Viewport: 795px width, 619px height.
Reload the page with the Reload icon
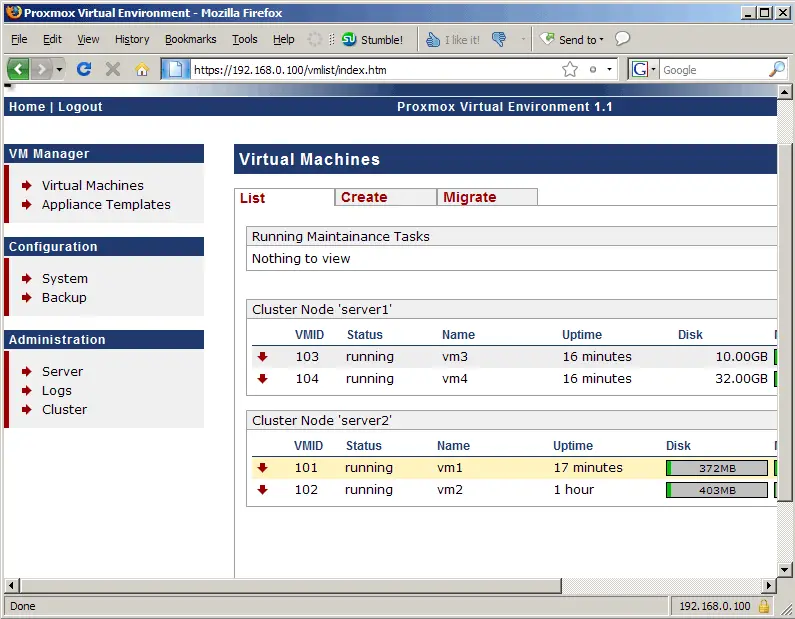(x=84, y=69)
